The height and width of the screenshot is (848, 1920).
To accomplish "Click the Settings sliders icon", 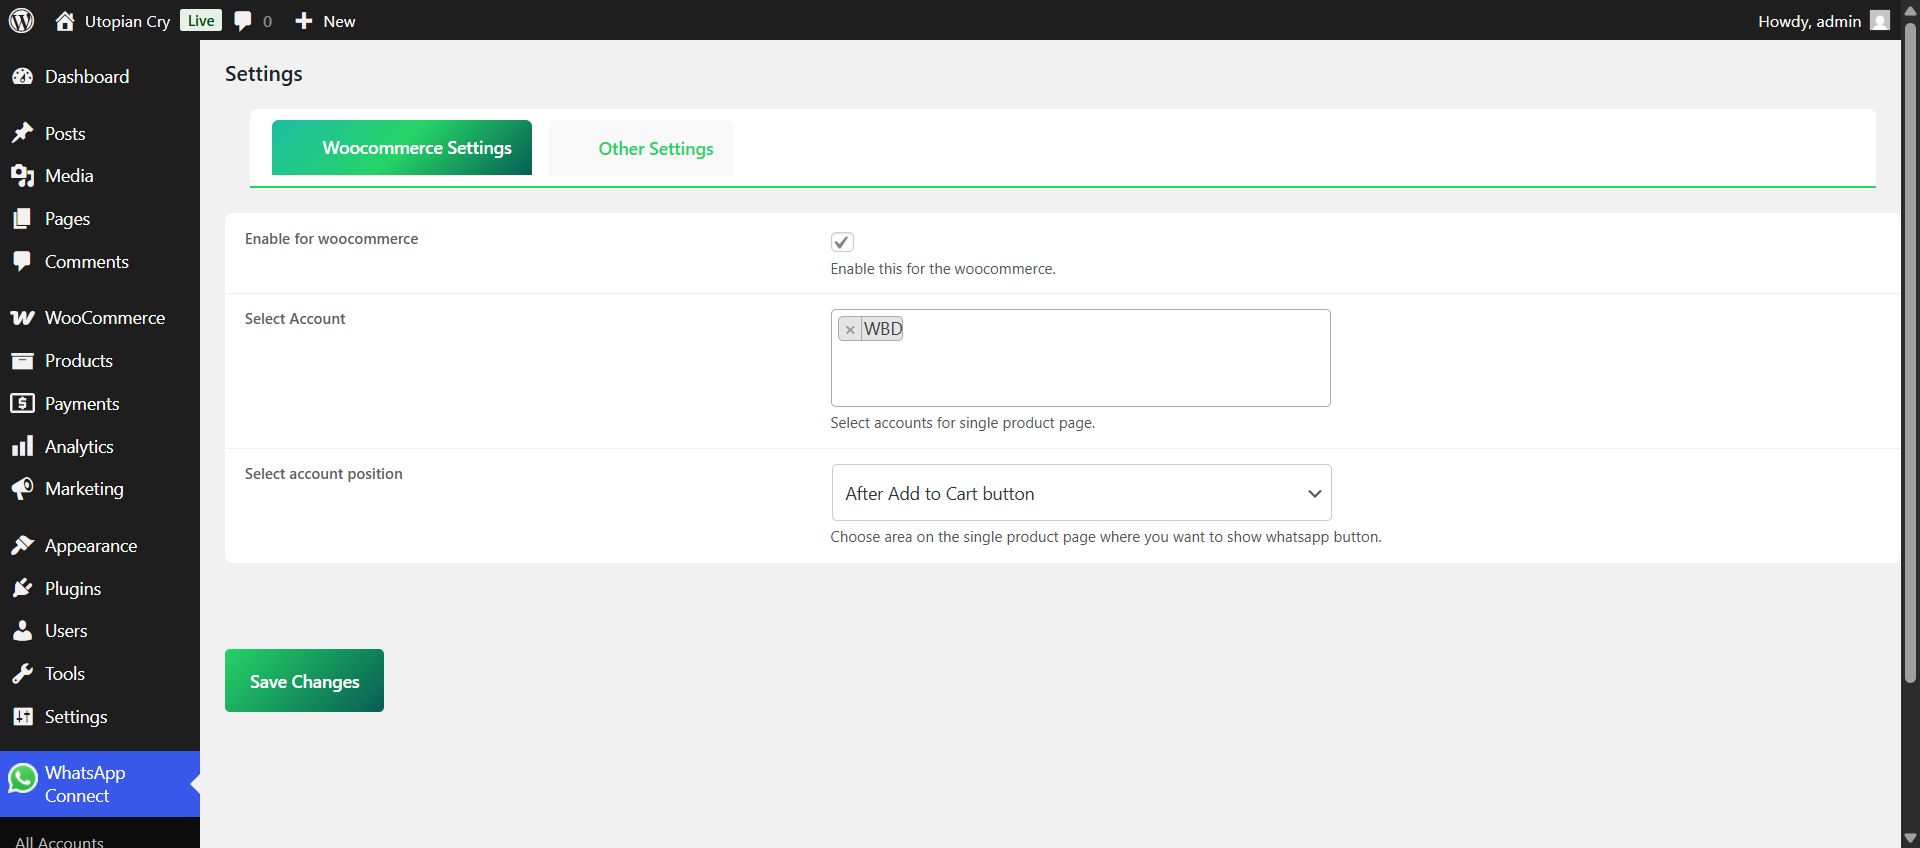I will (x=22, y=717).
